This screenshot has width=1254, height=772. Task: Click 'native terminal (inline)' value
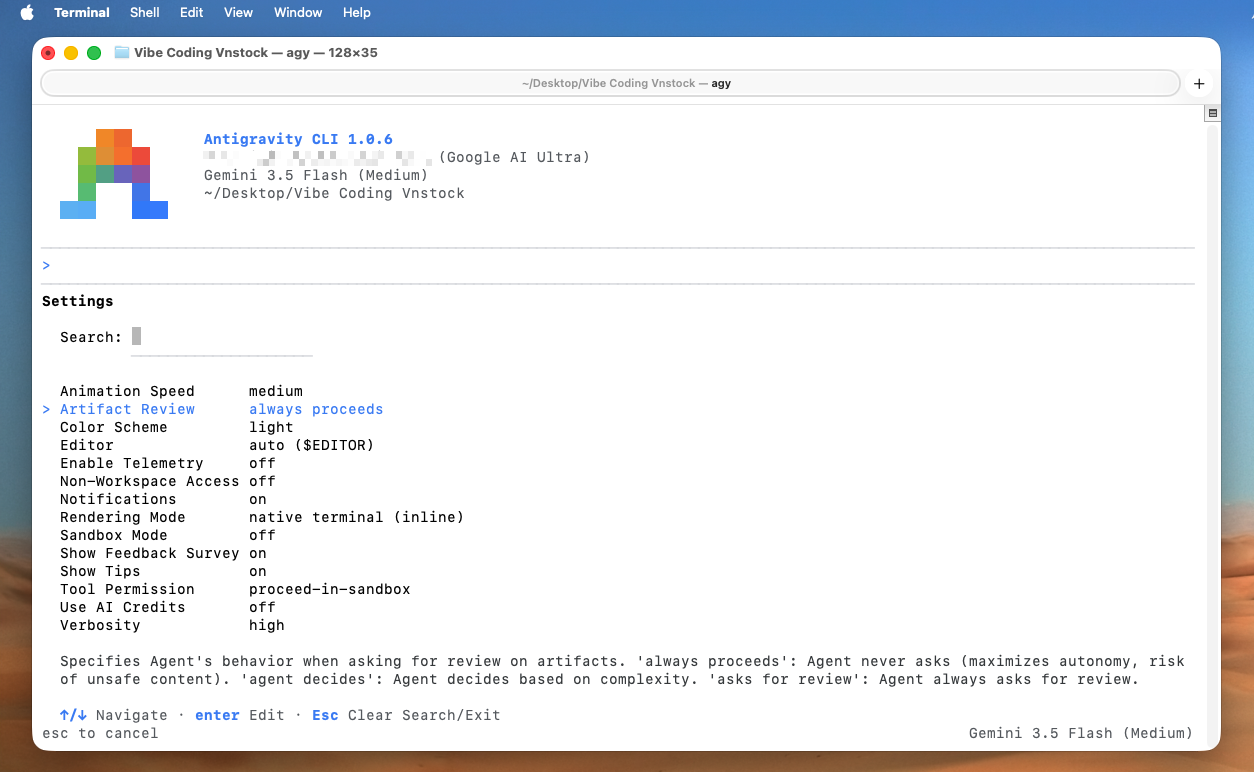(x=357, y=517)
